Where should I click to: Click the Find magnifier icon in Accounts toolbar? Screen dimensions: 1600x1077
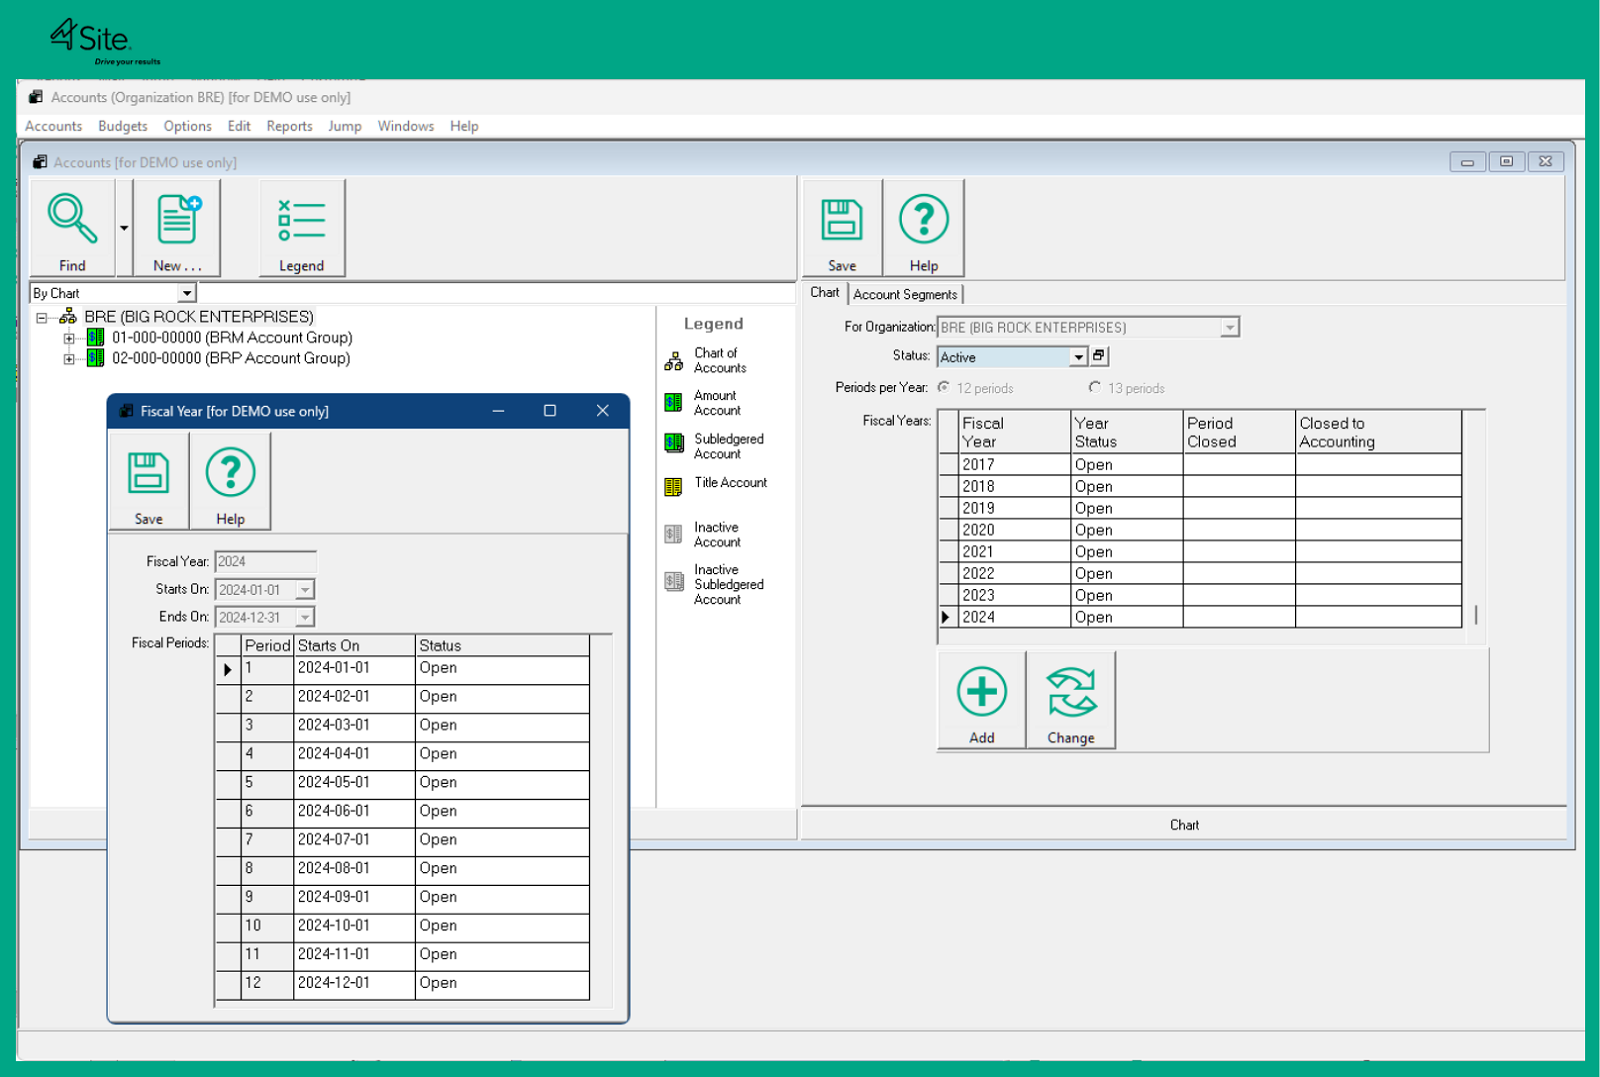click(x=72, y=219)
